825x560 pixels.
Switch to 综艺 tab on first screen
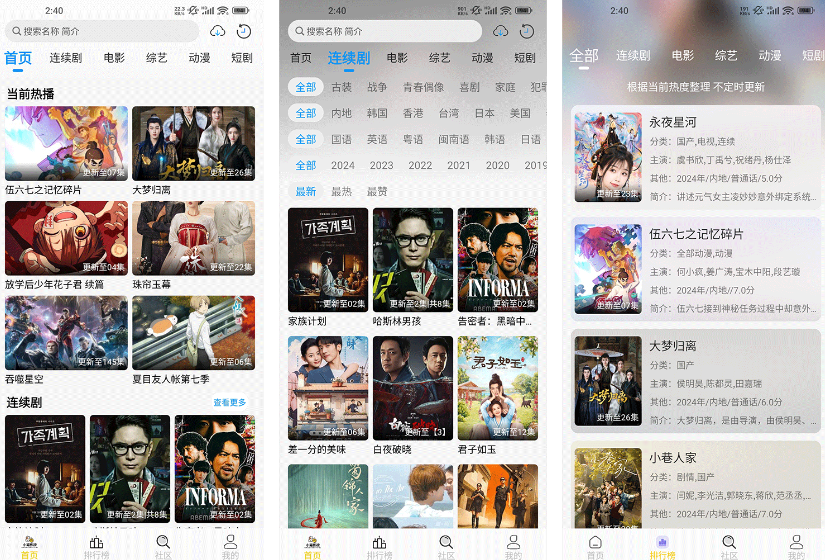(x=157, y=58)
